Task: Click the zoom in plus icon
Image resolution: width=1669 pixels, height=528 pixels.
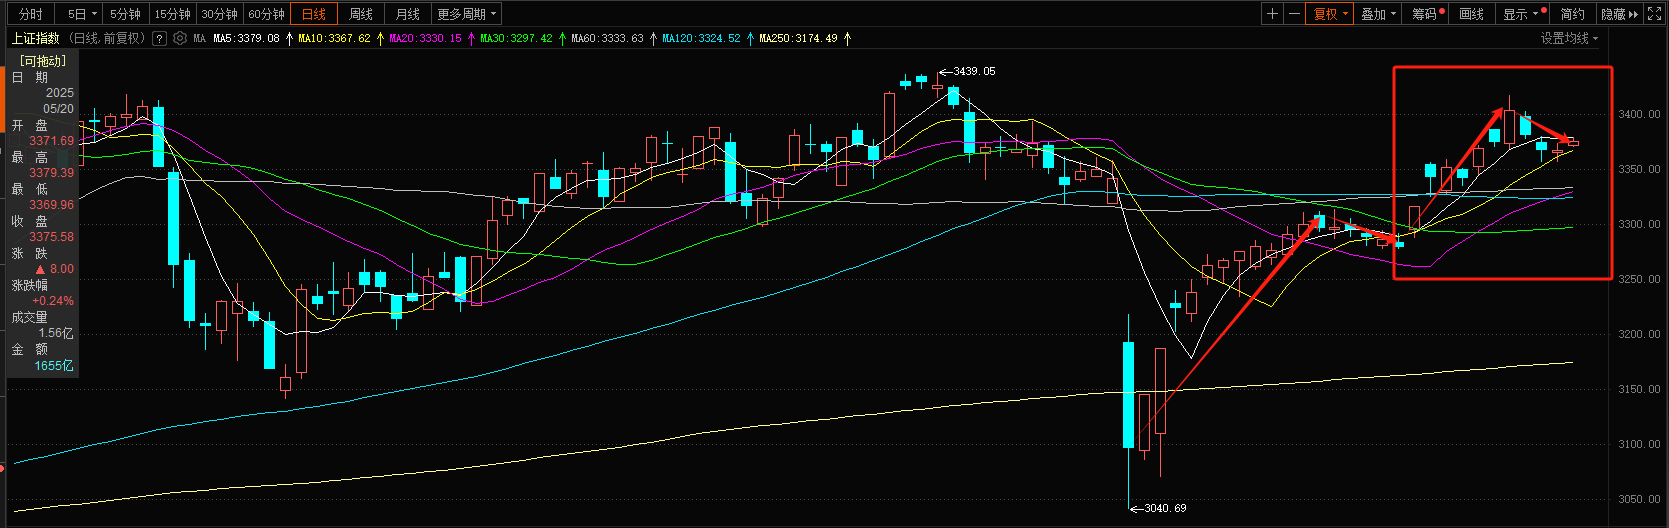Action: [1271, 14]
